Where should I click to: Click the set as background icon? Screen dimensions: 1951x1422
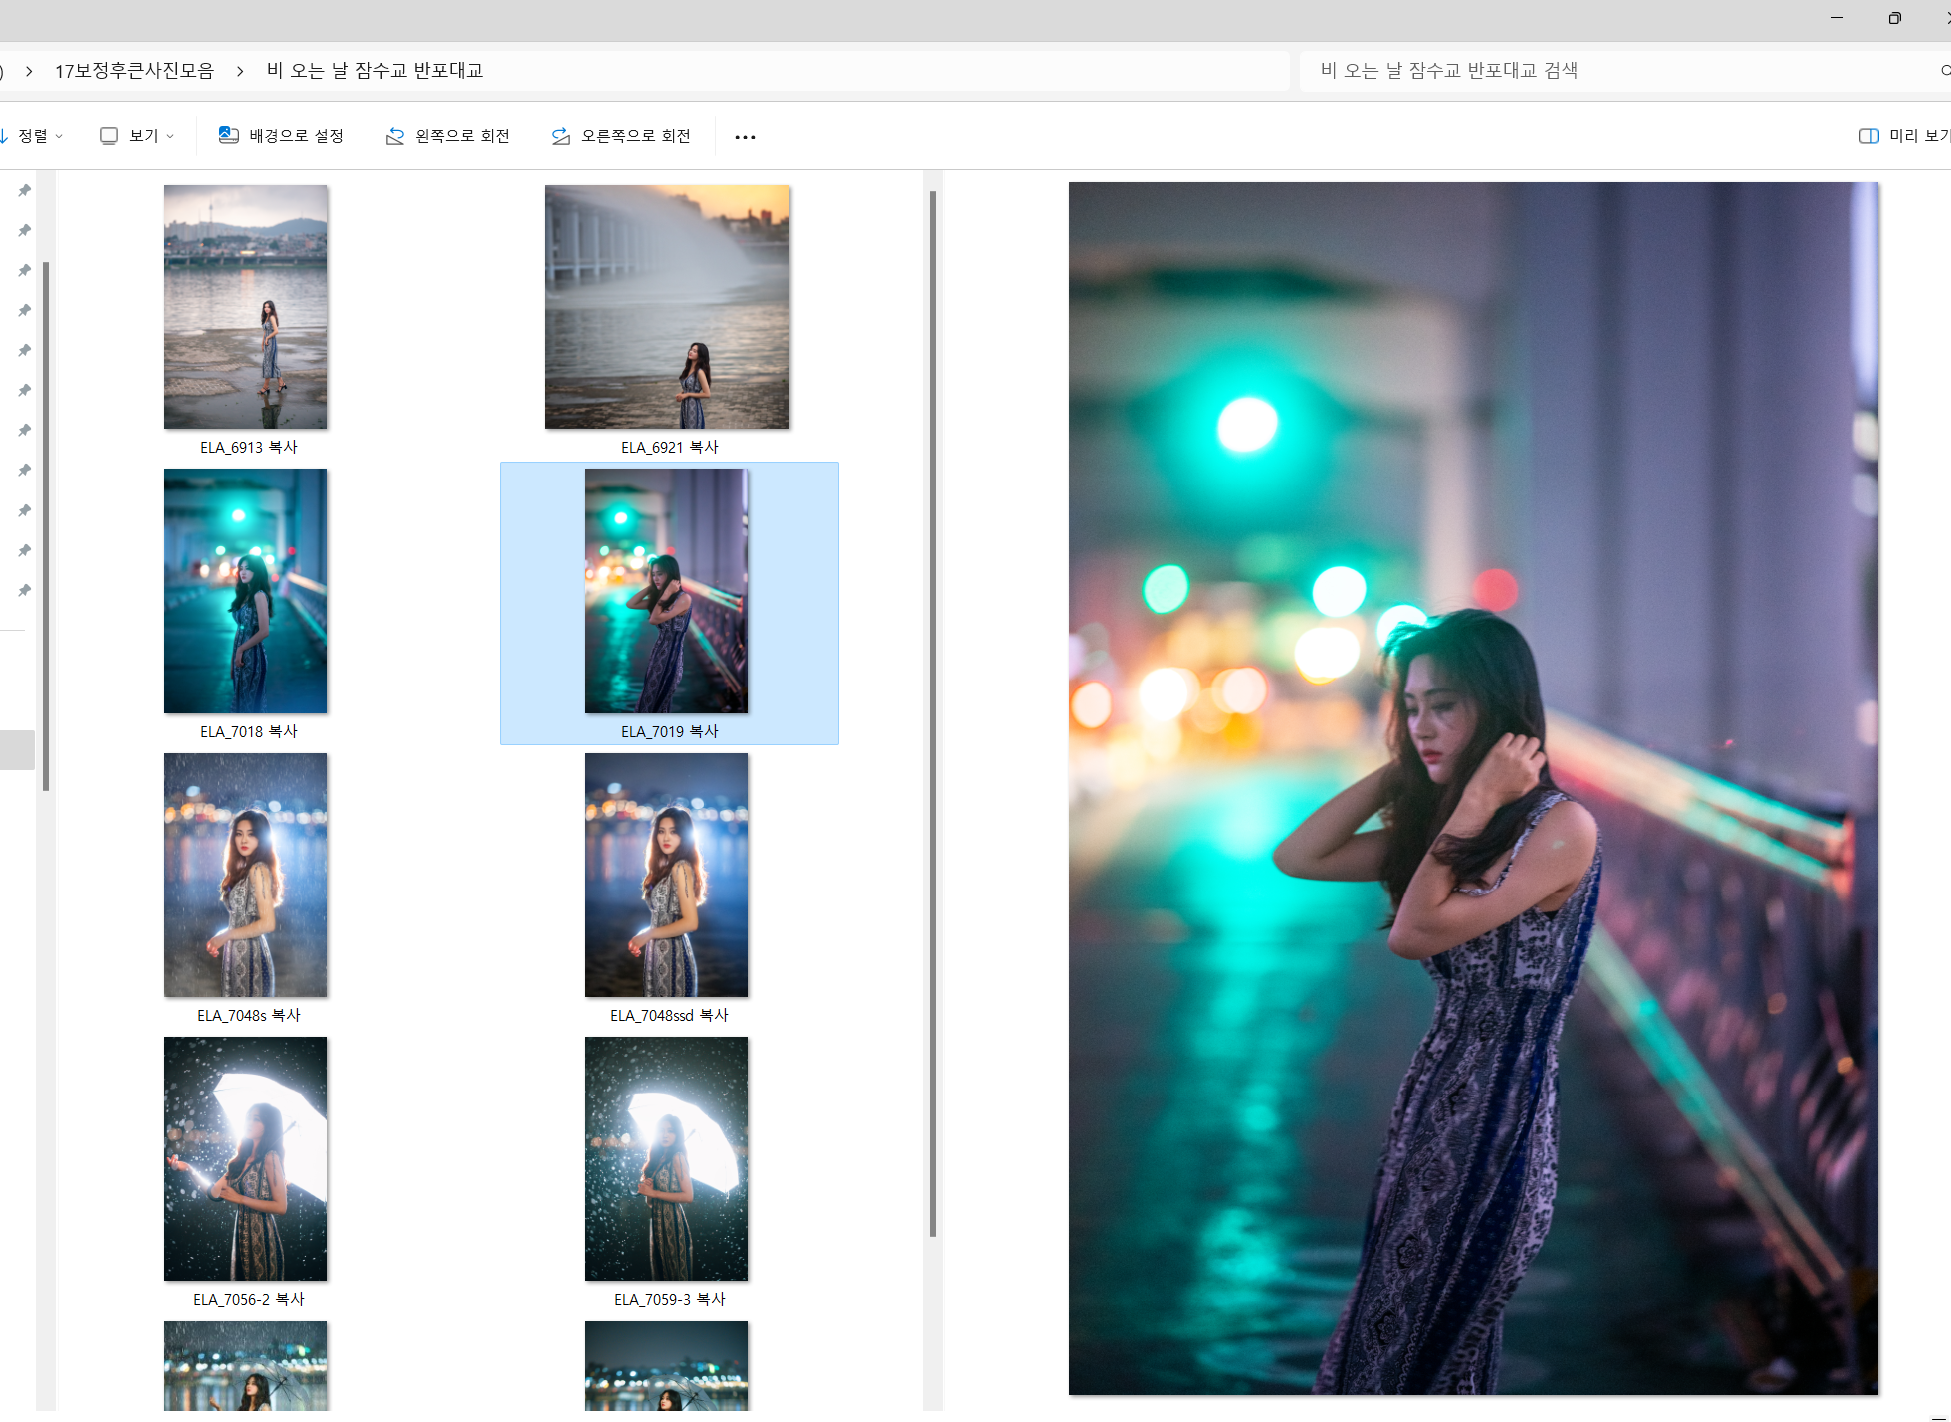229,135
